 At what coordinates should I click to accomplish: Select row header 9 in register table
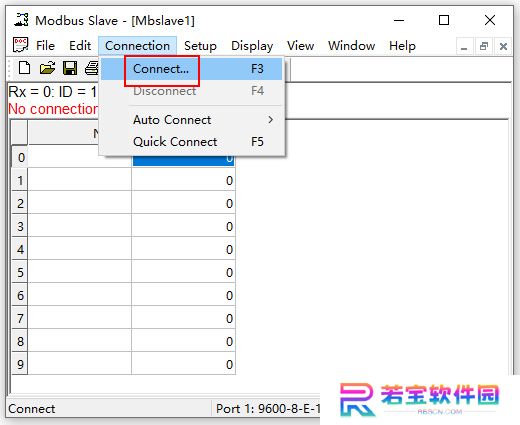pyautogui.click(x=20, y=364)
